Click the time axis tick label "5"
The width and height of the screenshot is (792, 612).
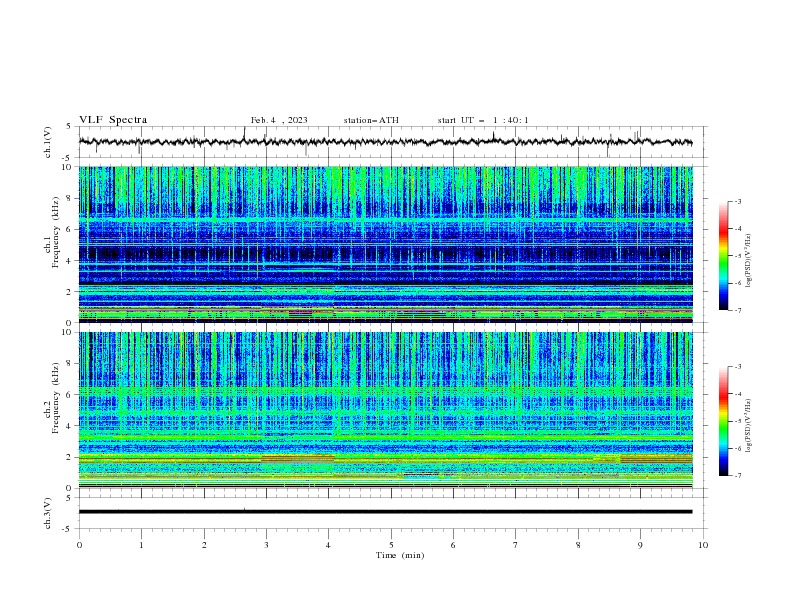[391, 545]
